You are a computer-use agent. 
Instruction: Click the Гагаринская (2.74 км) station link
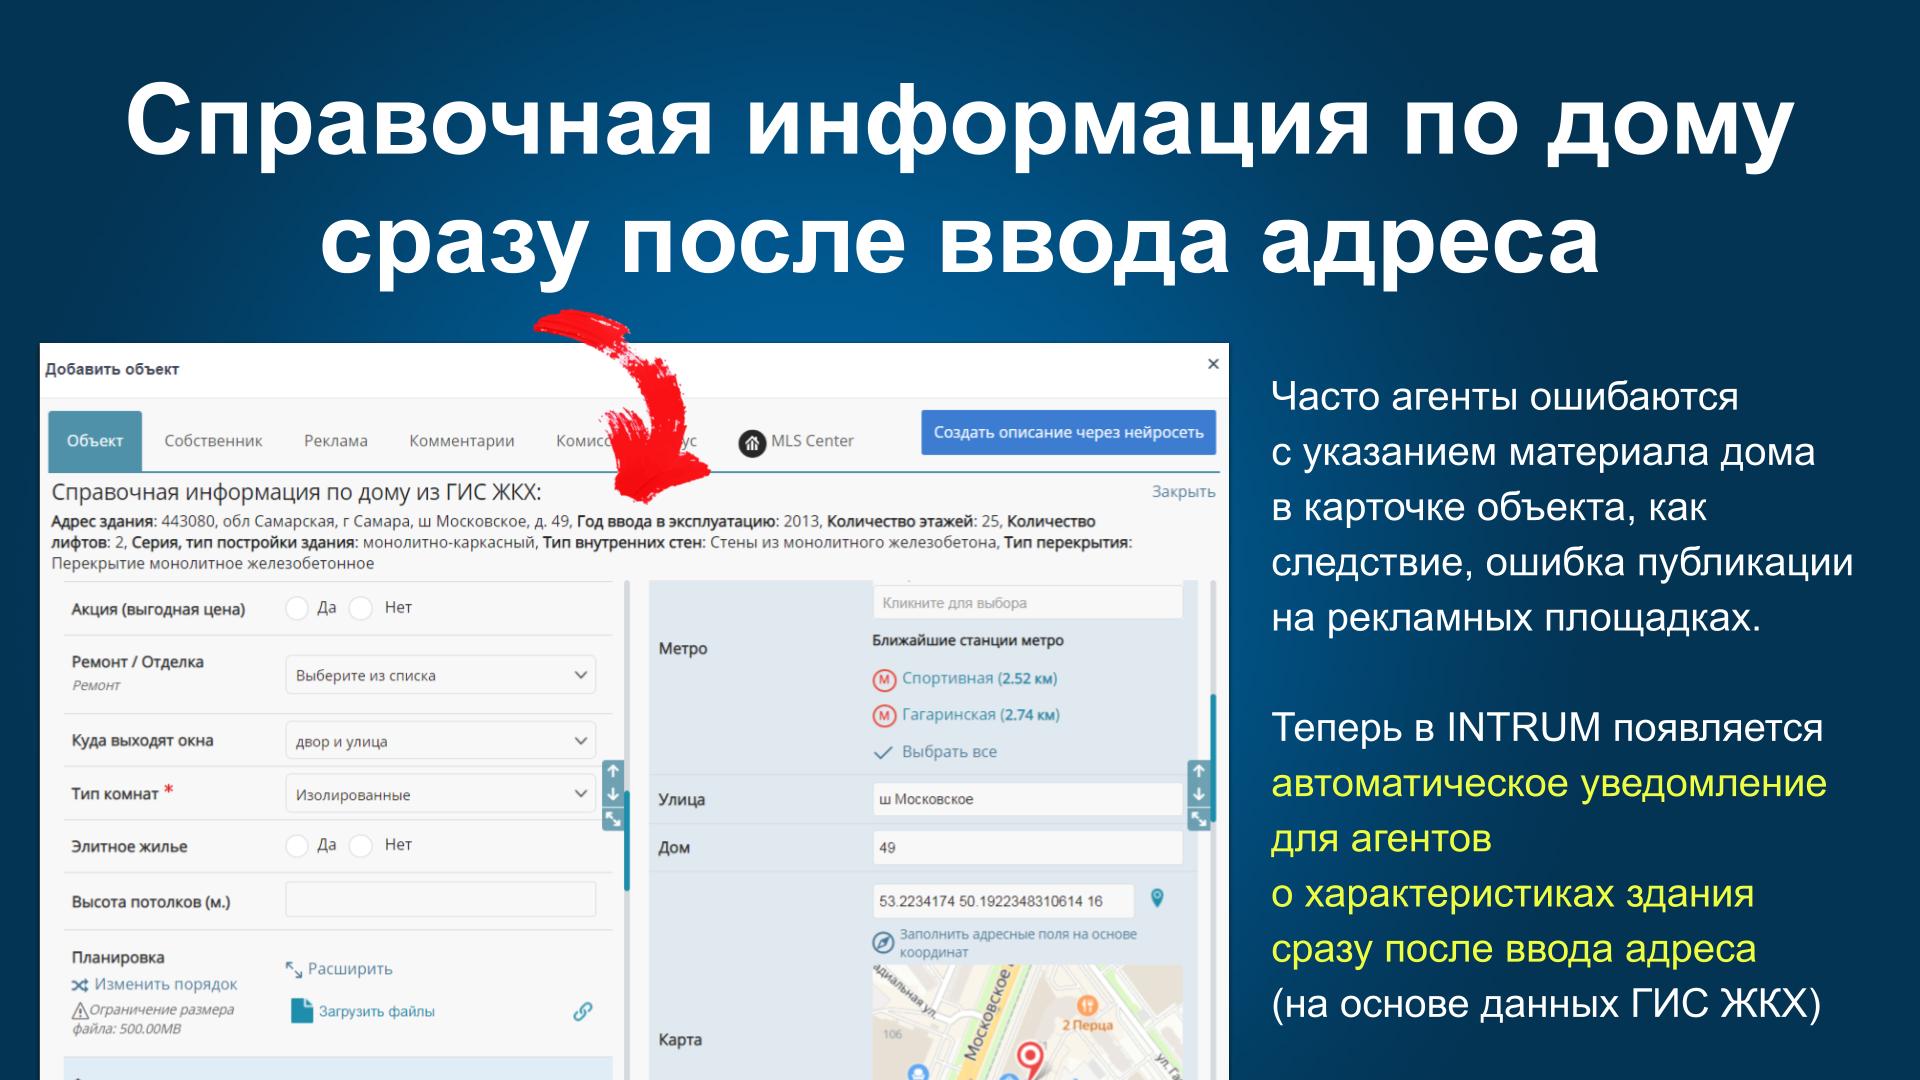[981, 715]
